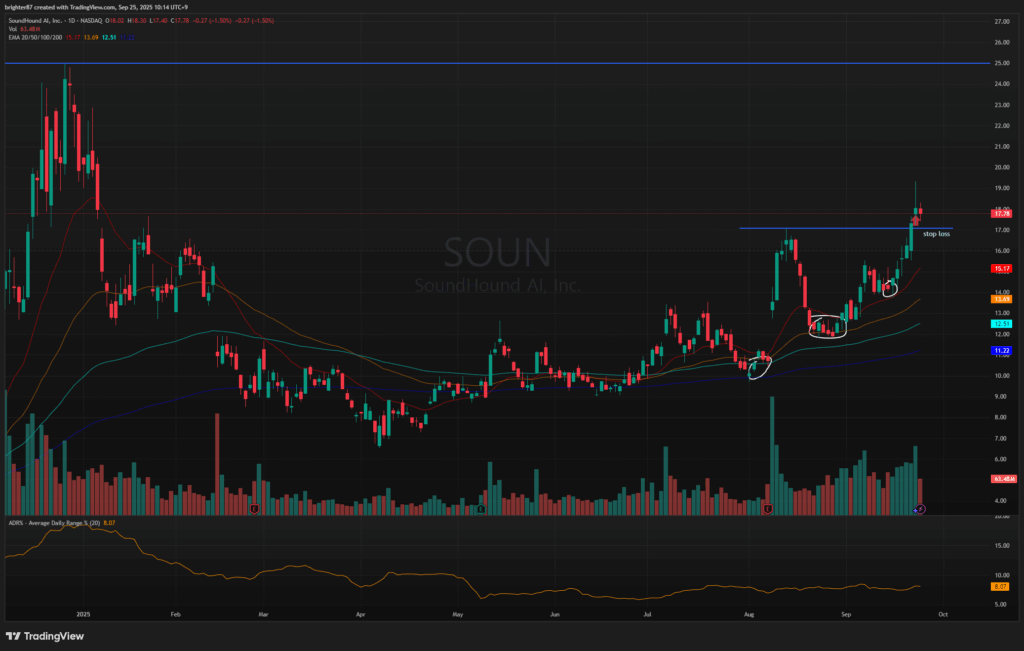The image size is (1024, 651).
Task: Click the 17.78 current price label
Action: pos(1000,214)
